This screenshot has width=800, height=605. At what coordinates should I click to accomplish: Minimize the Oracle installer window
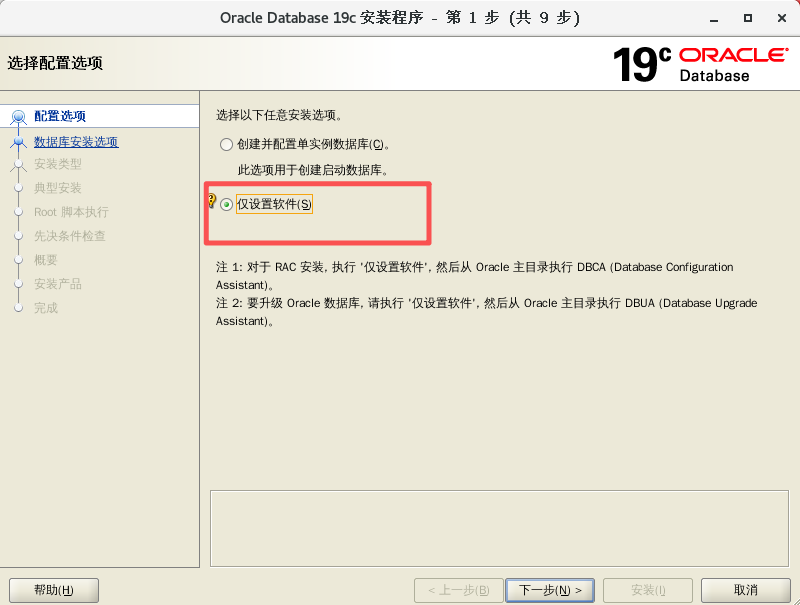pos(714,18)
